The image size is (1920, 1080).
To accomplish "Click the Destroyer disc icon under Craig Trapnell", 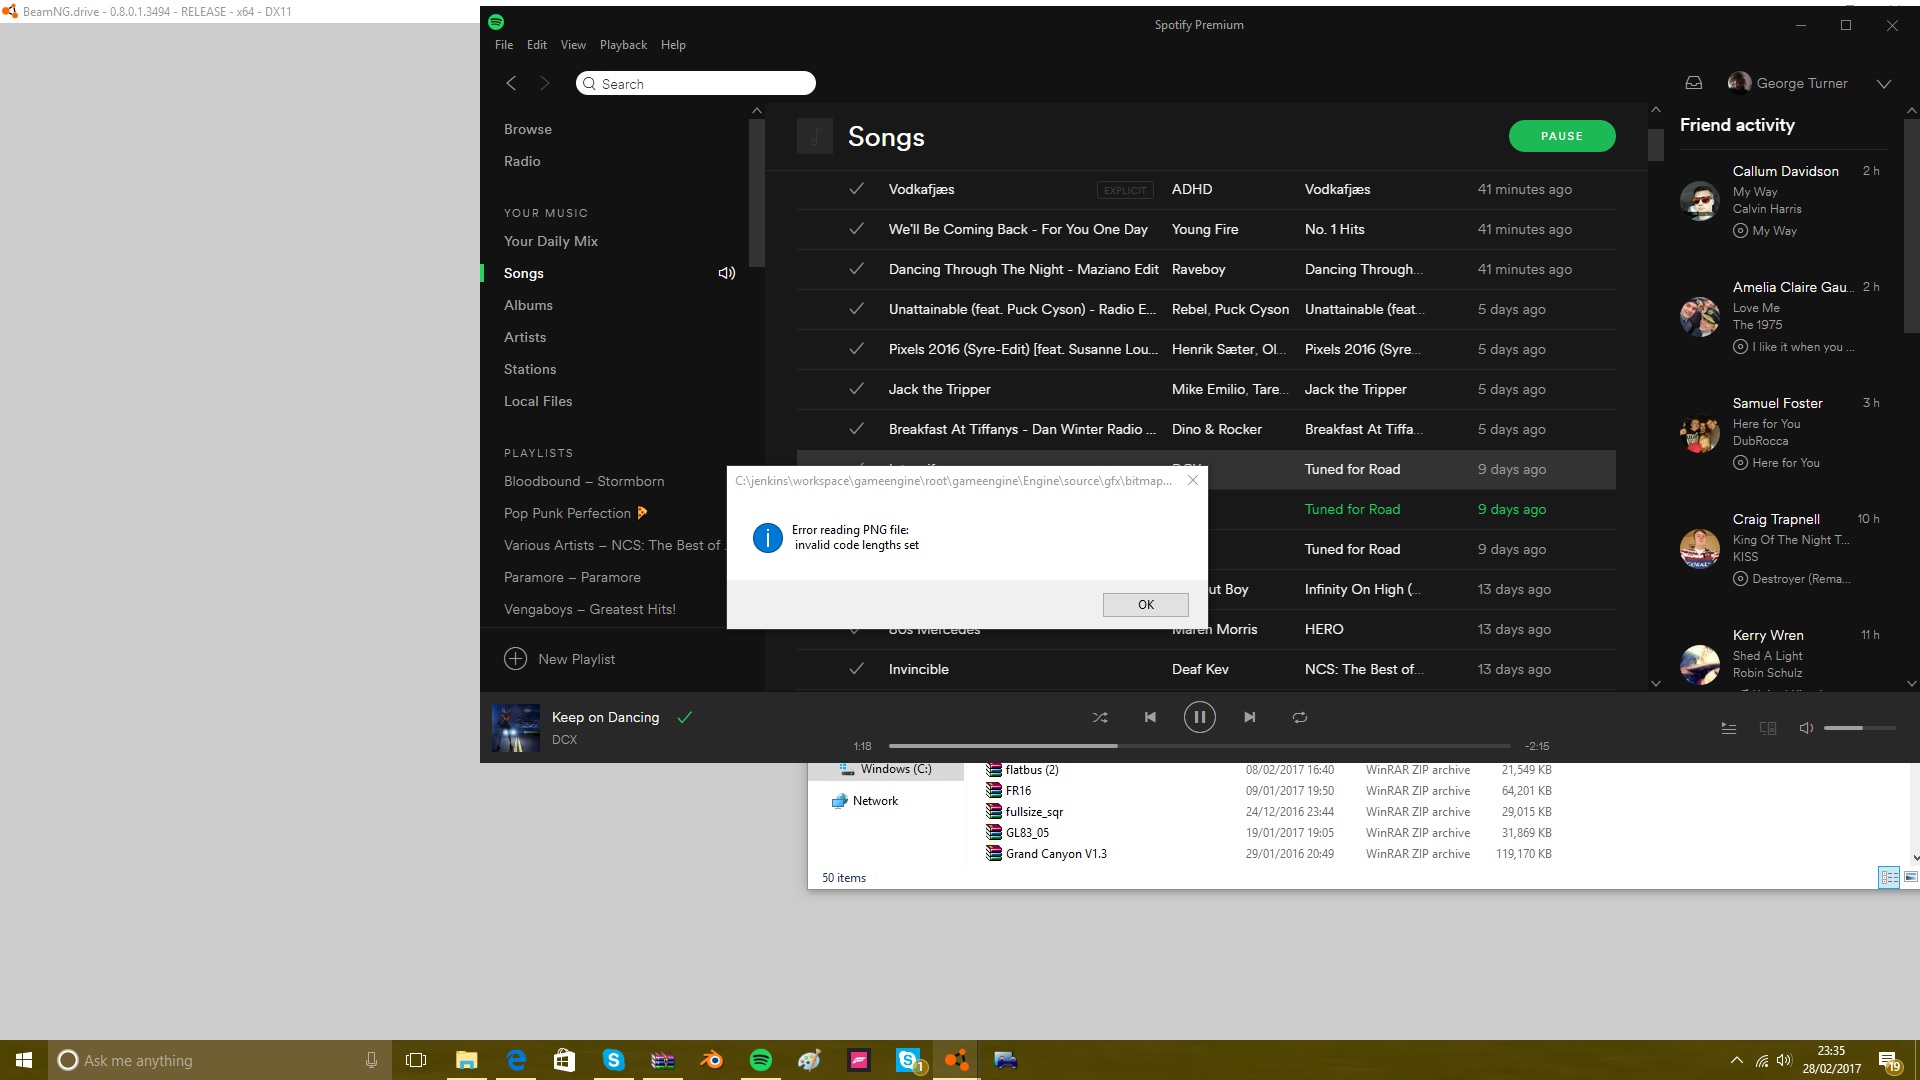I will [1740, 579].
